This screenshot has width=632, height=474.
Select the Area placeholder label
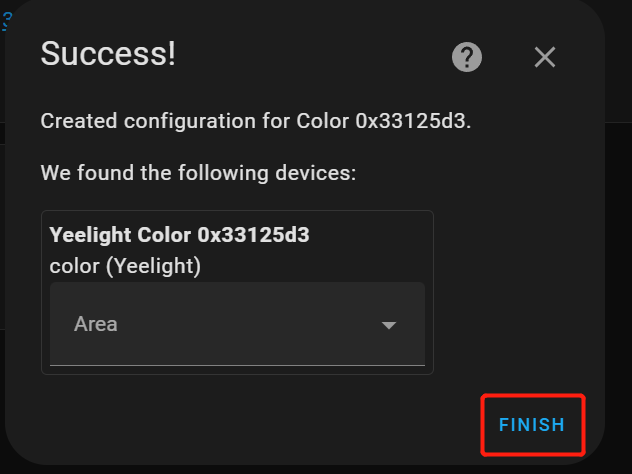[96, 324]
